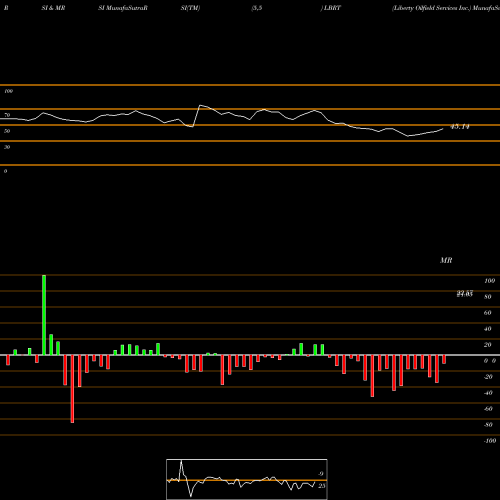Click the -40 axis label in MR panel
The height and width of the screenshot is (500, 500).
[x=488, y=393]
